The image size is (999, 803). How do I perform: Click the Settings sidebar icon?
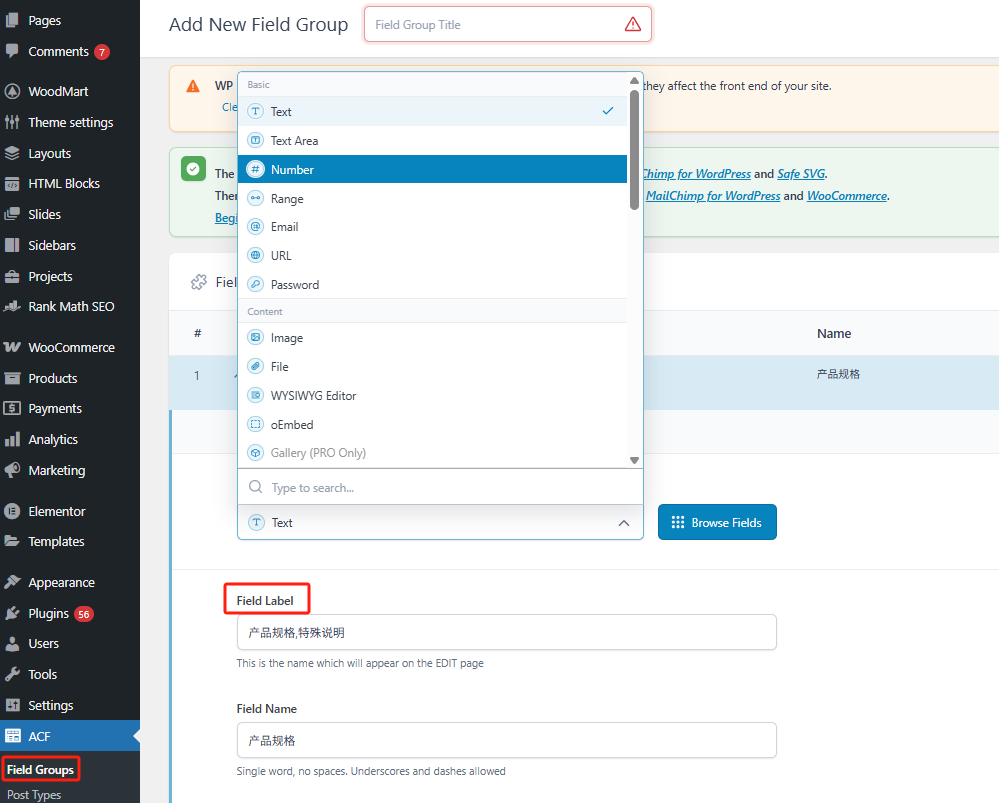[12, 705]
